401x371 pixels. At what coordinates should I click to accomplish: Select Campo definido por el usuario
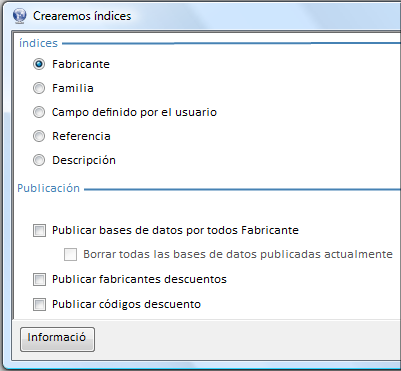click(x=39, y=112)
